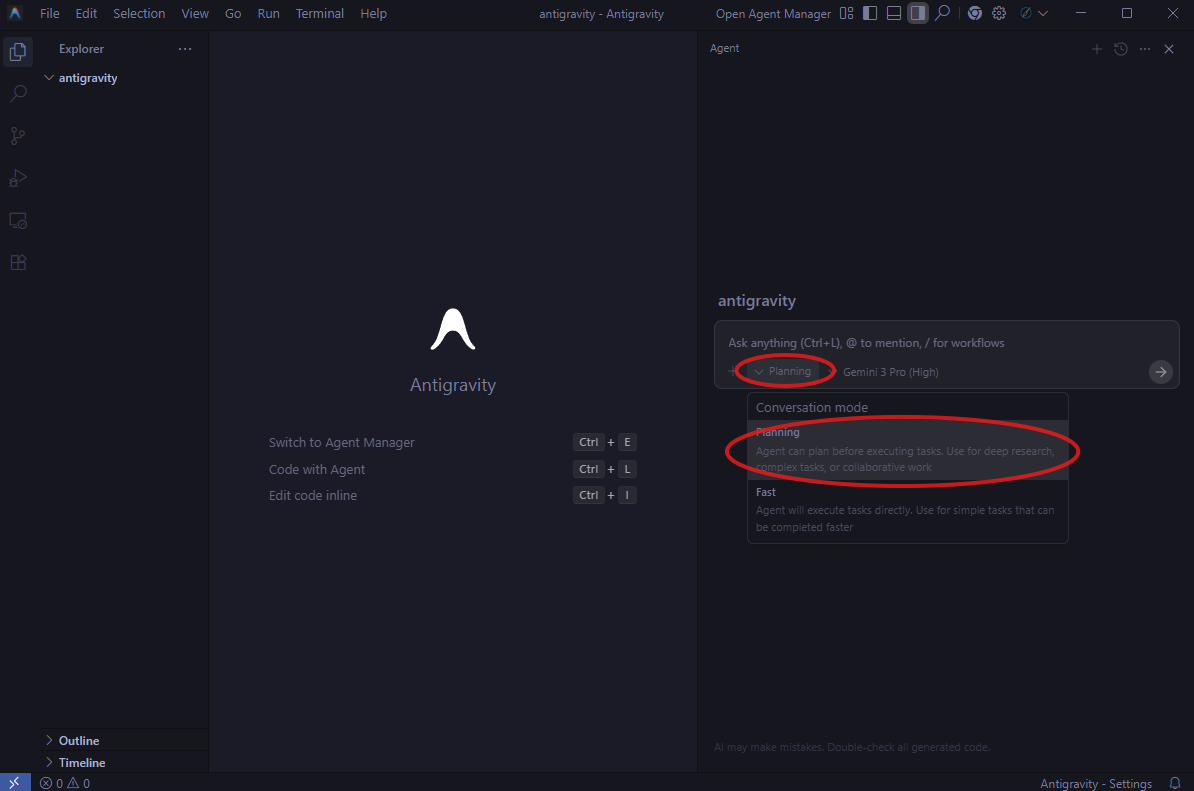Image resolution: width=1194 pixels, height=791 pixels.
Task: Click Code with Agent shortcut
Action: 317,469
